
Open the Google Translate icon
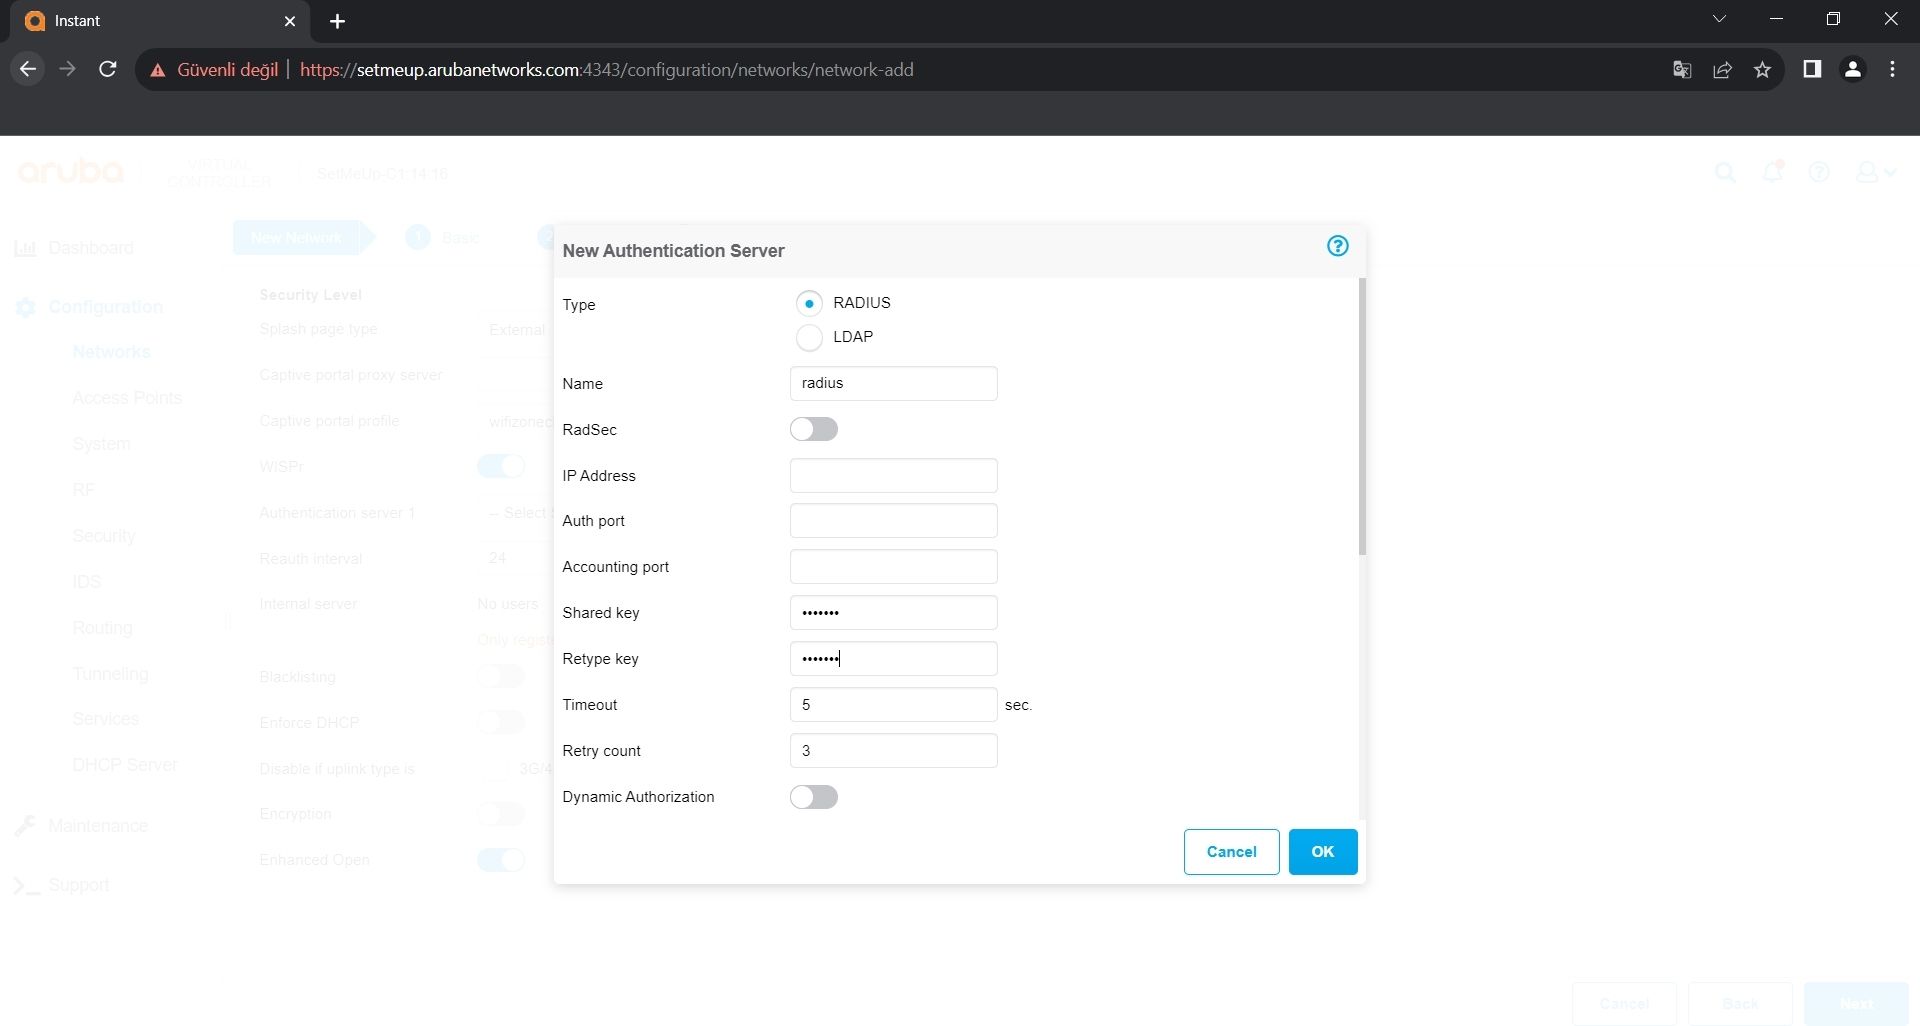[1682, 70]
